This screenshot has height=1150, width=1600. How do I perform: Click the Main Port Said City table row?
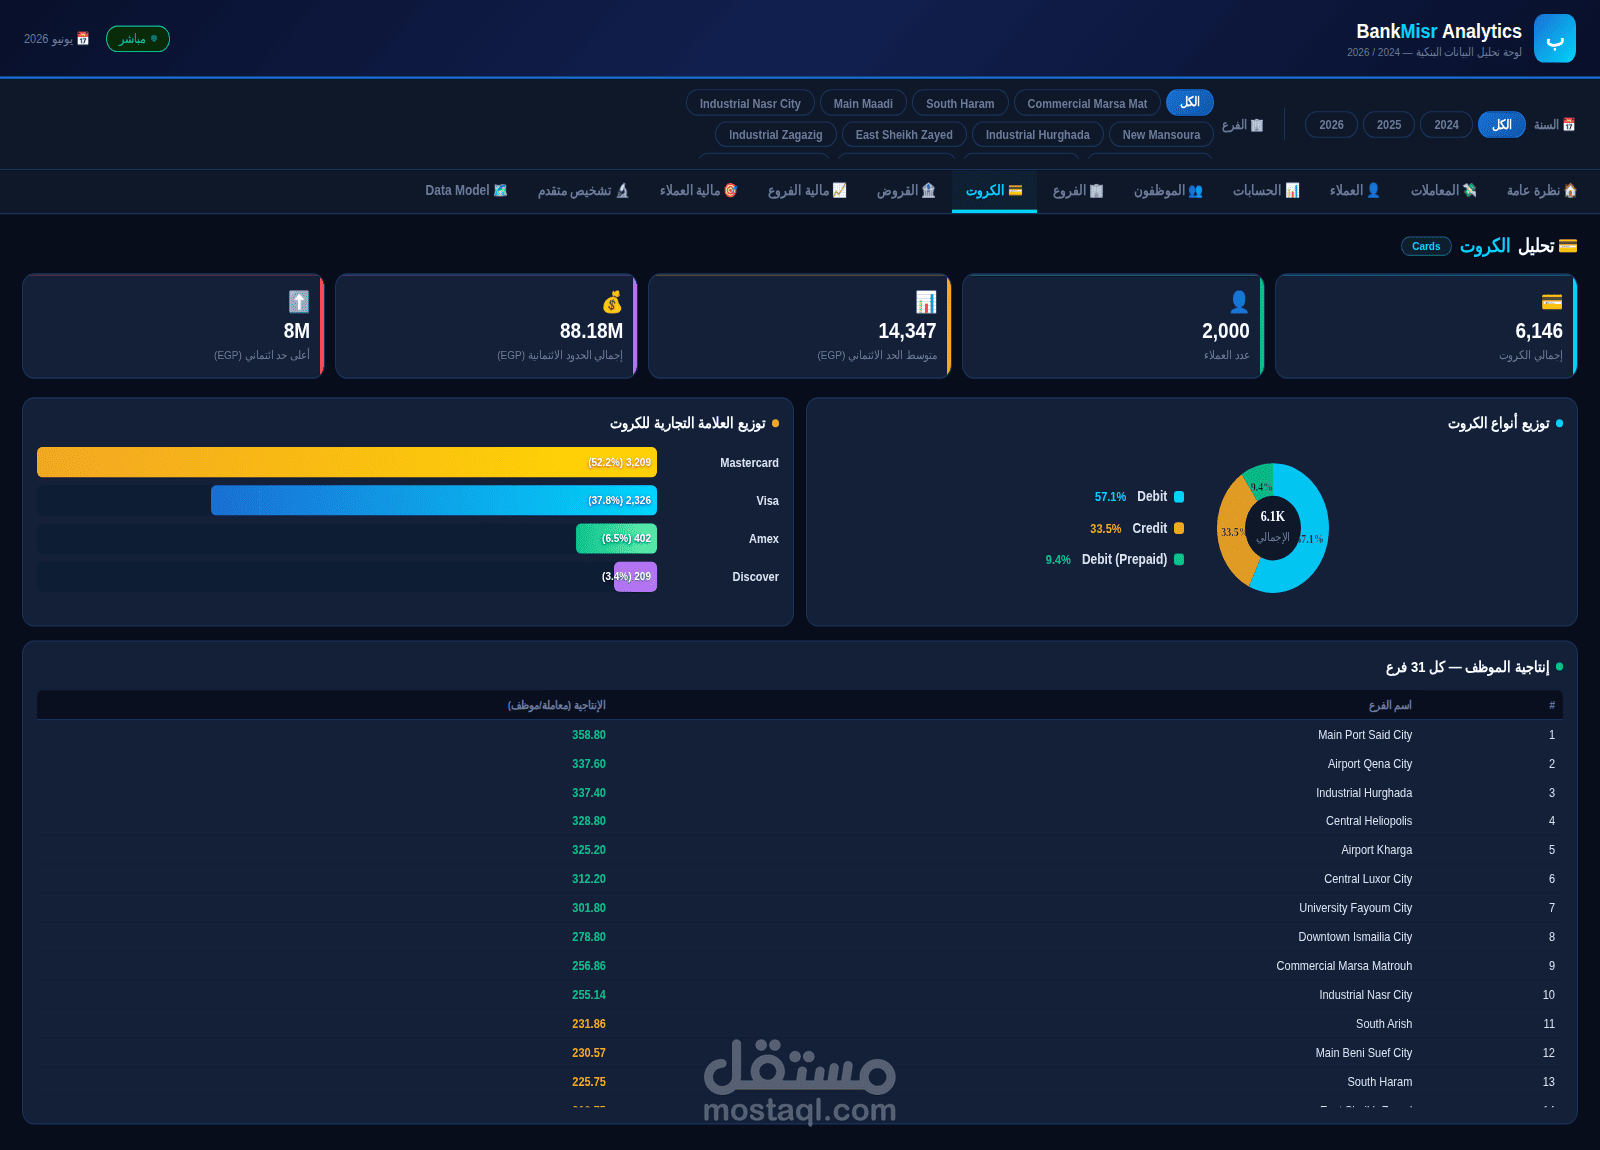pos(800,735)
